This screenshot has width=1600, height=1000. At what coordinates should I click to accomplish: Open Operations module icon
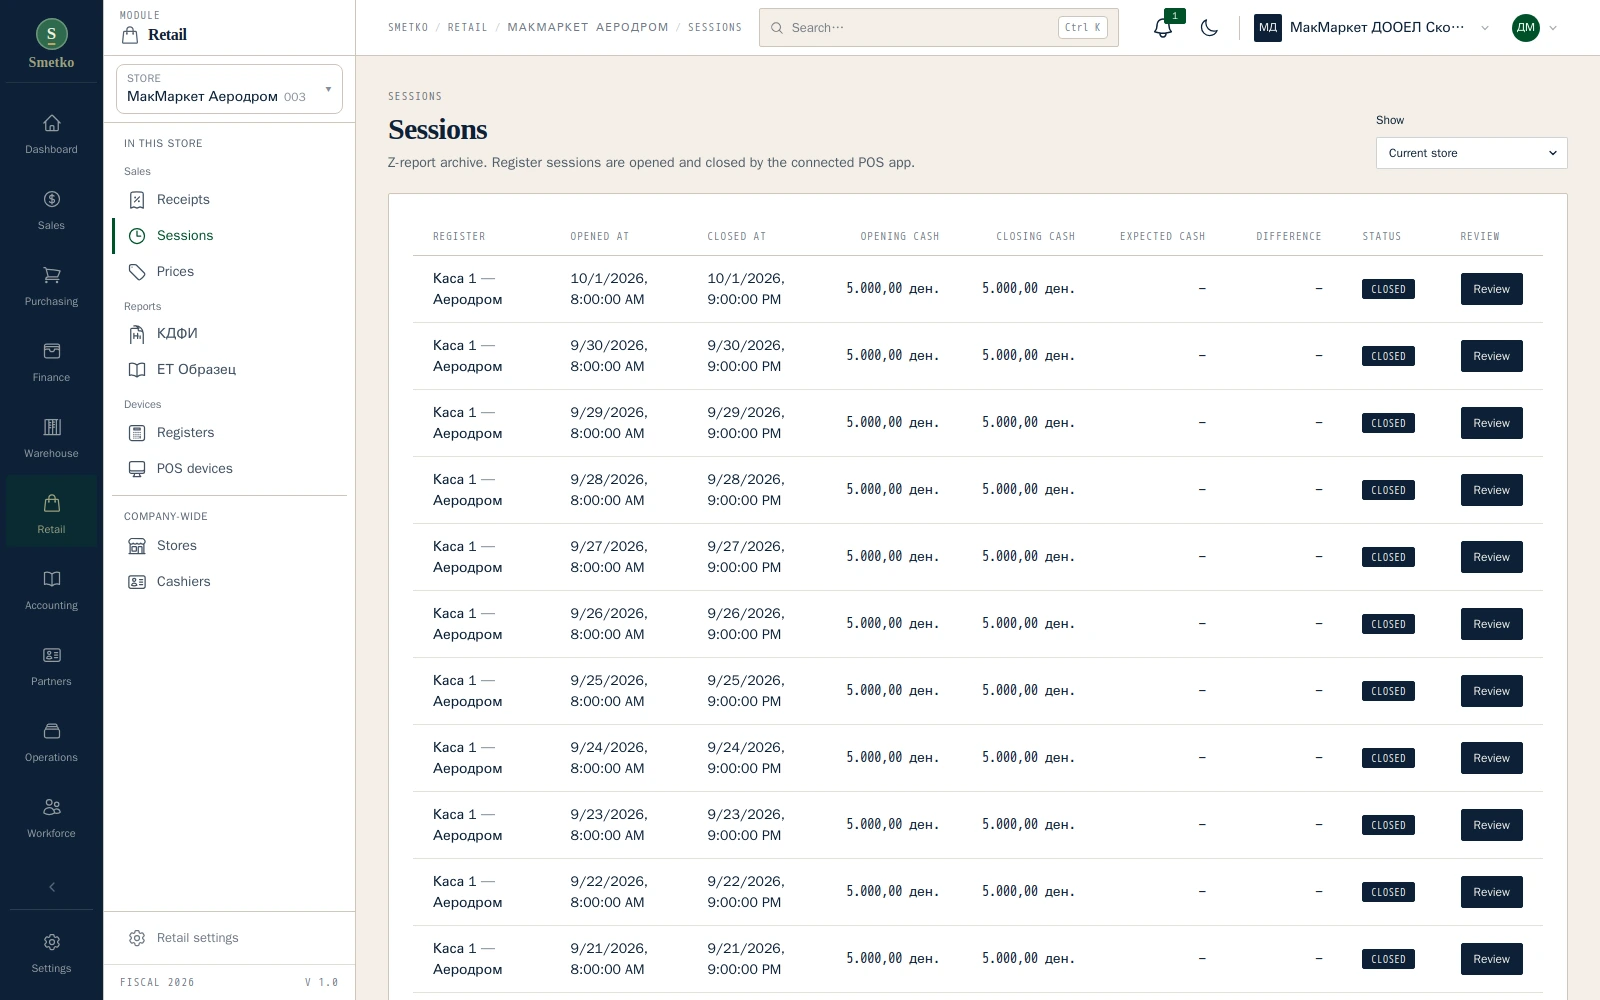click(51, 731)
